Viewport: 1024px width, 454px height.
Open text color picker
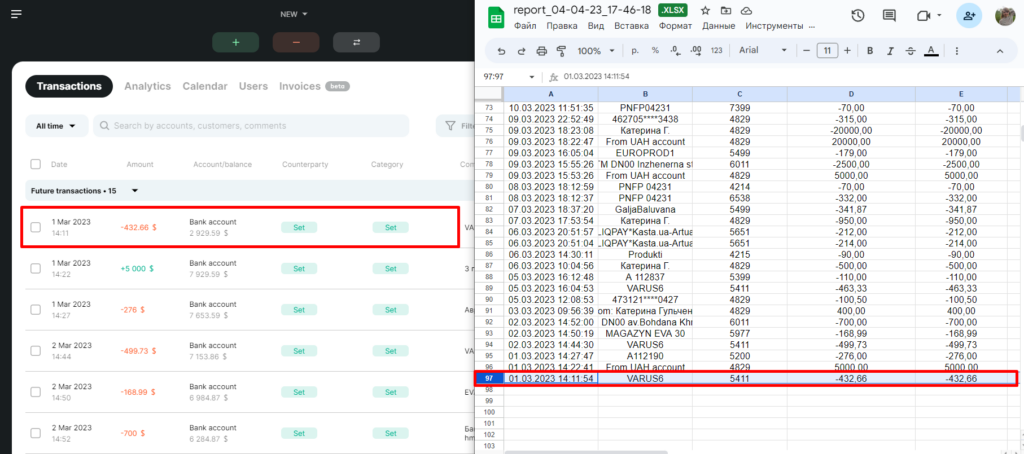931,51
